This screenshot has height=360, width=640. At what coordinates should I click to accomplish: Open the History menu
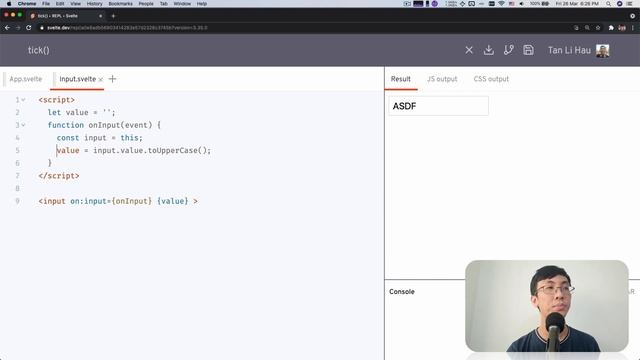click(94, 4)
